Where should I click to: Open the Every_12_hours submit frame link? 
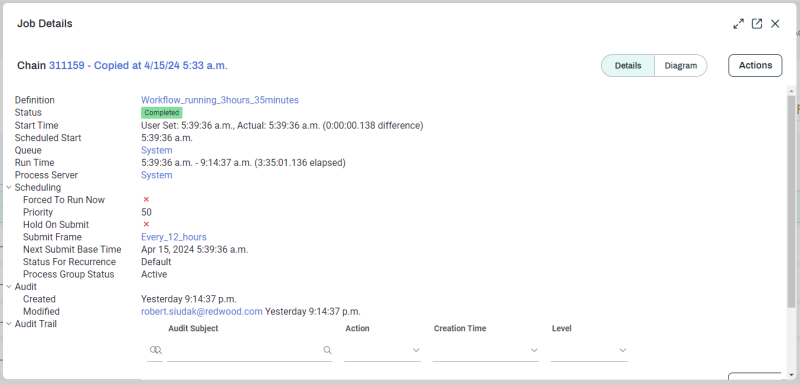[x=174, y=237]
